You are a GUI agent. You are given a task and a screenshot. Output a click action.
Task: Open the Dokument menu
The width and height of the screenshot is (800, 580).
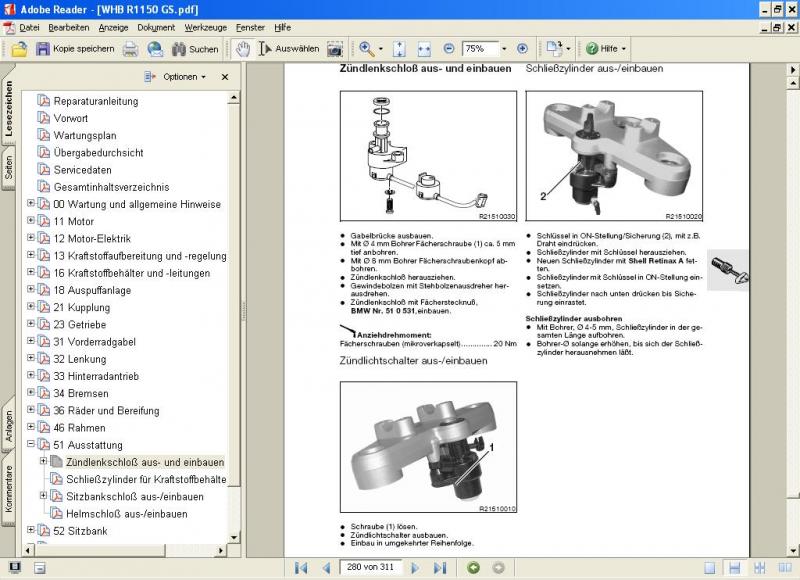156,28
